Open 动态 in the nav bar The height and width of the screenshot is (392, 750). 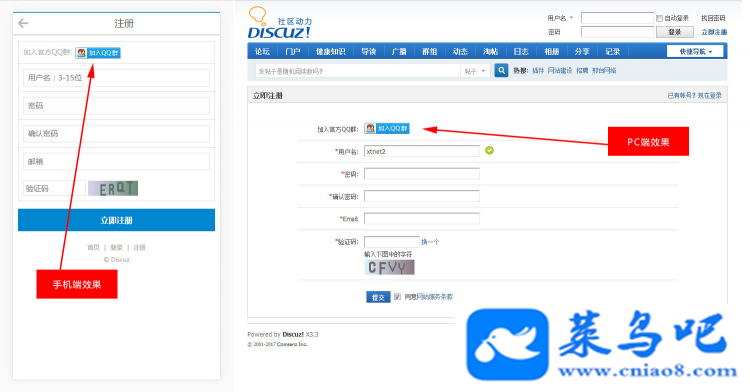460,52
